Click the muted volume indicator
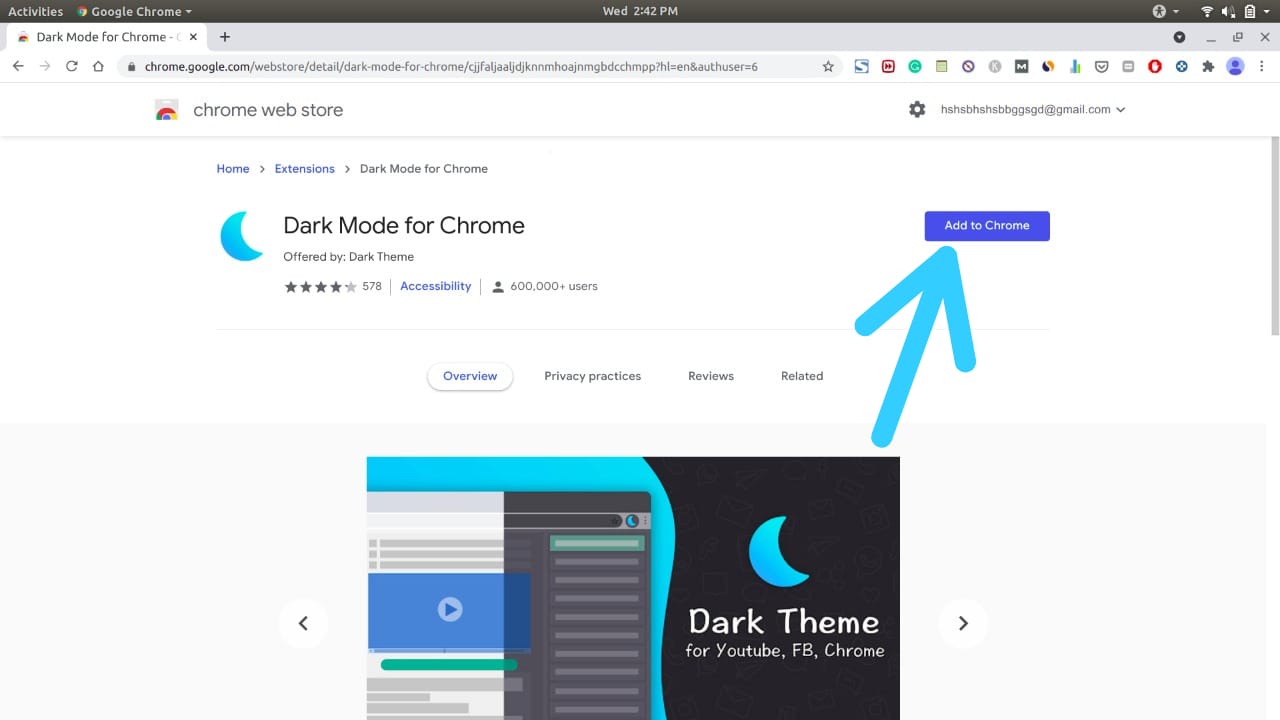 click(x=1227, y=11)
